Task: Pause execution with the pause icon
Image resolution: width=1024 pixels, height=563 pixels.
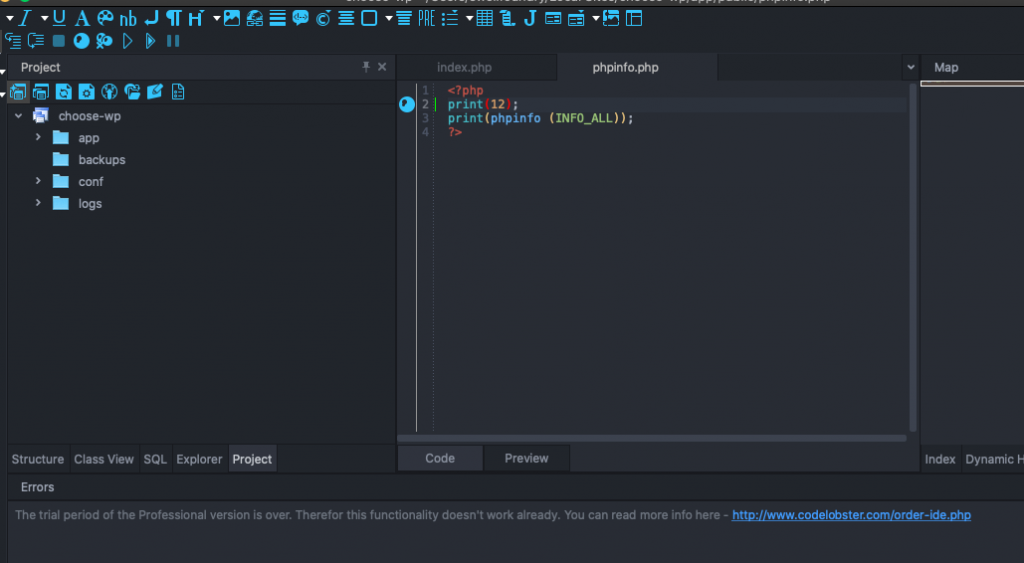Action: coord(173,41)
